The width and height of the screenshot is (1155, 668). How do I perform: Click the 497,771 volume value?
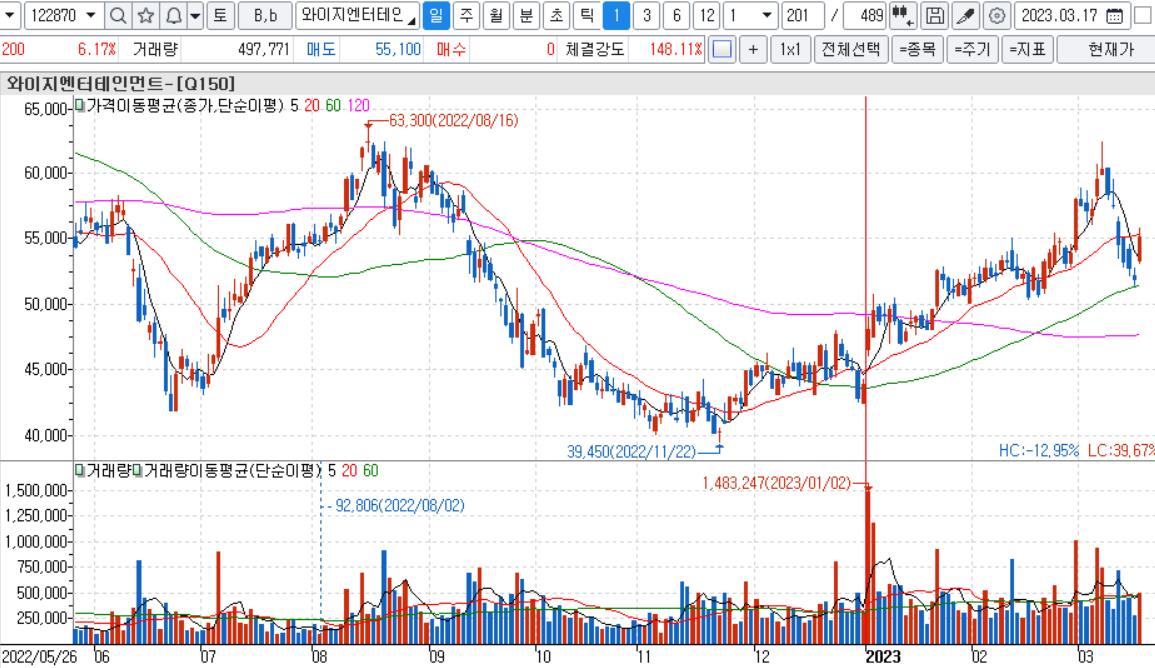point(264,49)
